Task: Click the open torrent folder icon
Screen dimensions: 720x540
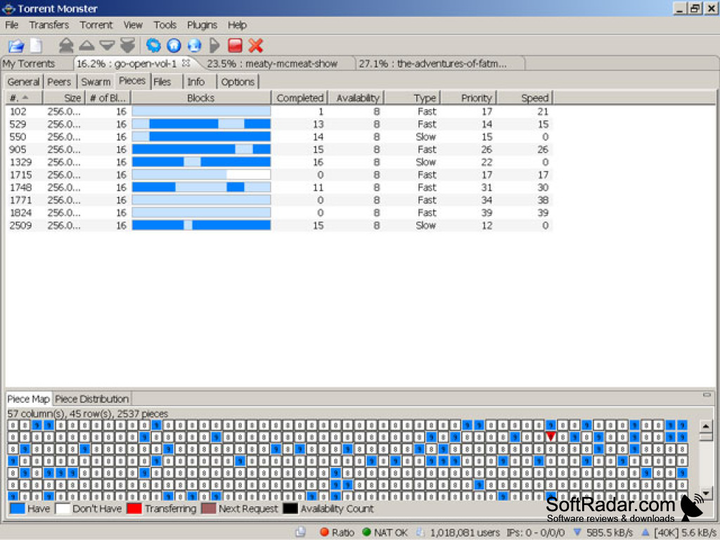Action: click(16, 45)
